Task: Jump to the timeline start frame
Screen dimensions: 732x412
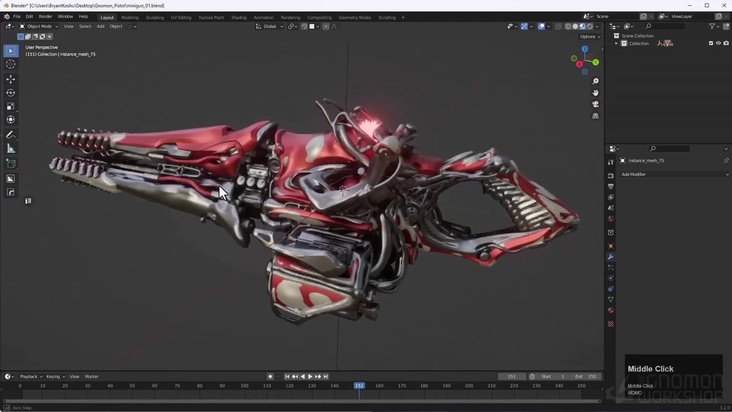Action: pos(287,377)
